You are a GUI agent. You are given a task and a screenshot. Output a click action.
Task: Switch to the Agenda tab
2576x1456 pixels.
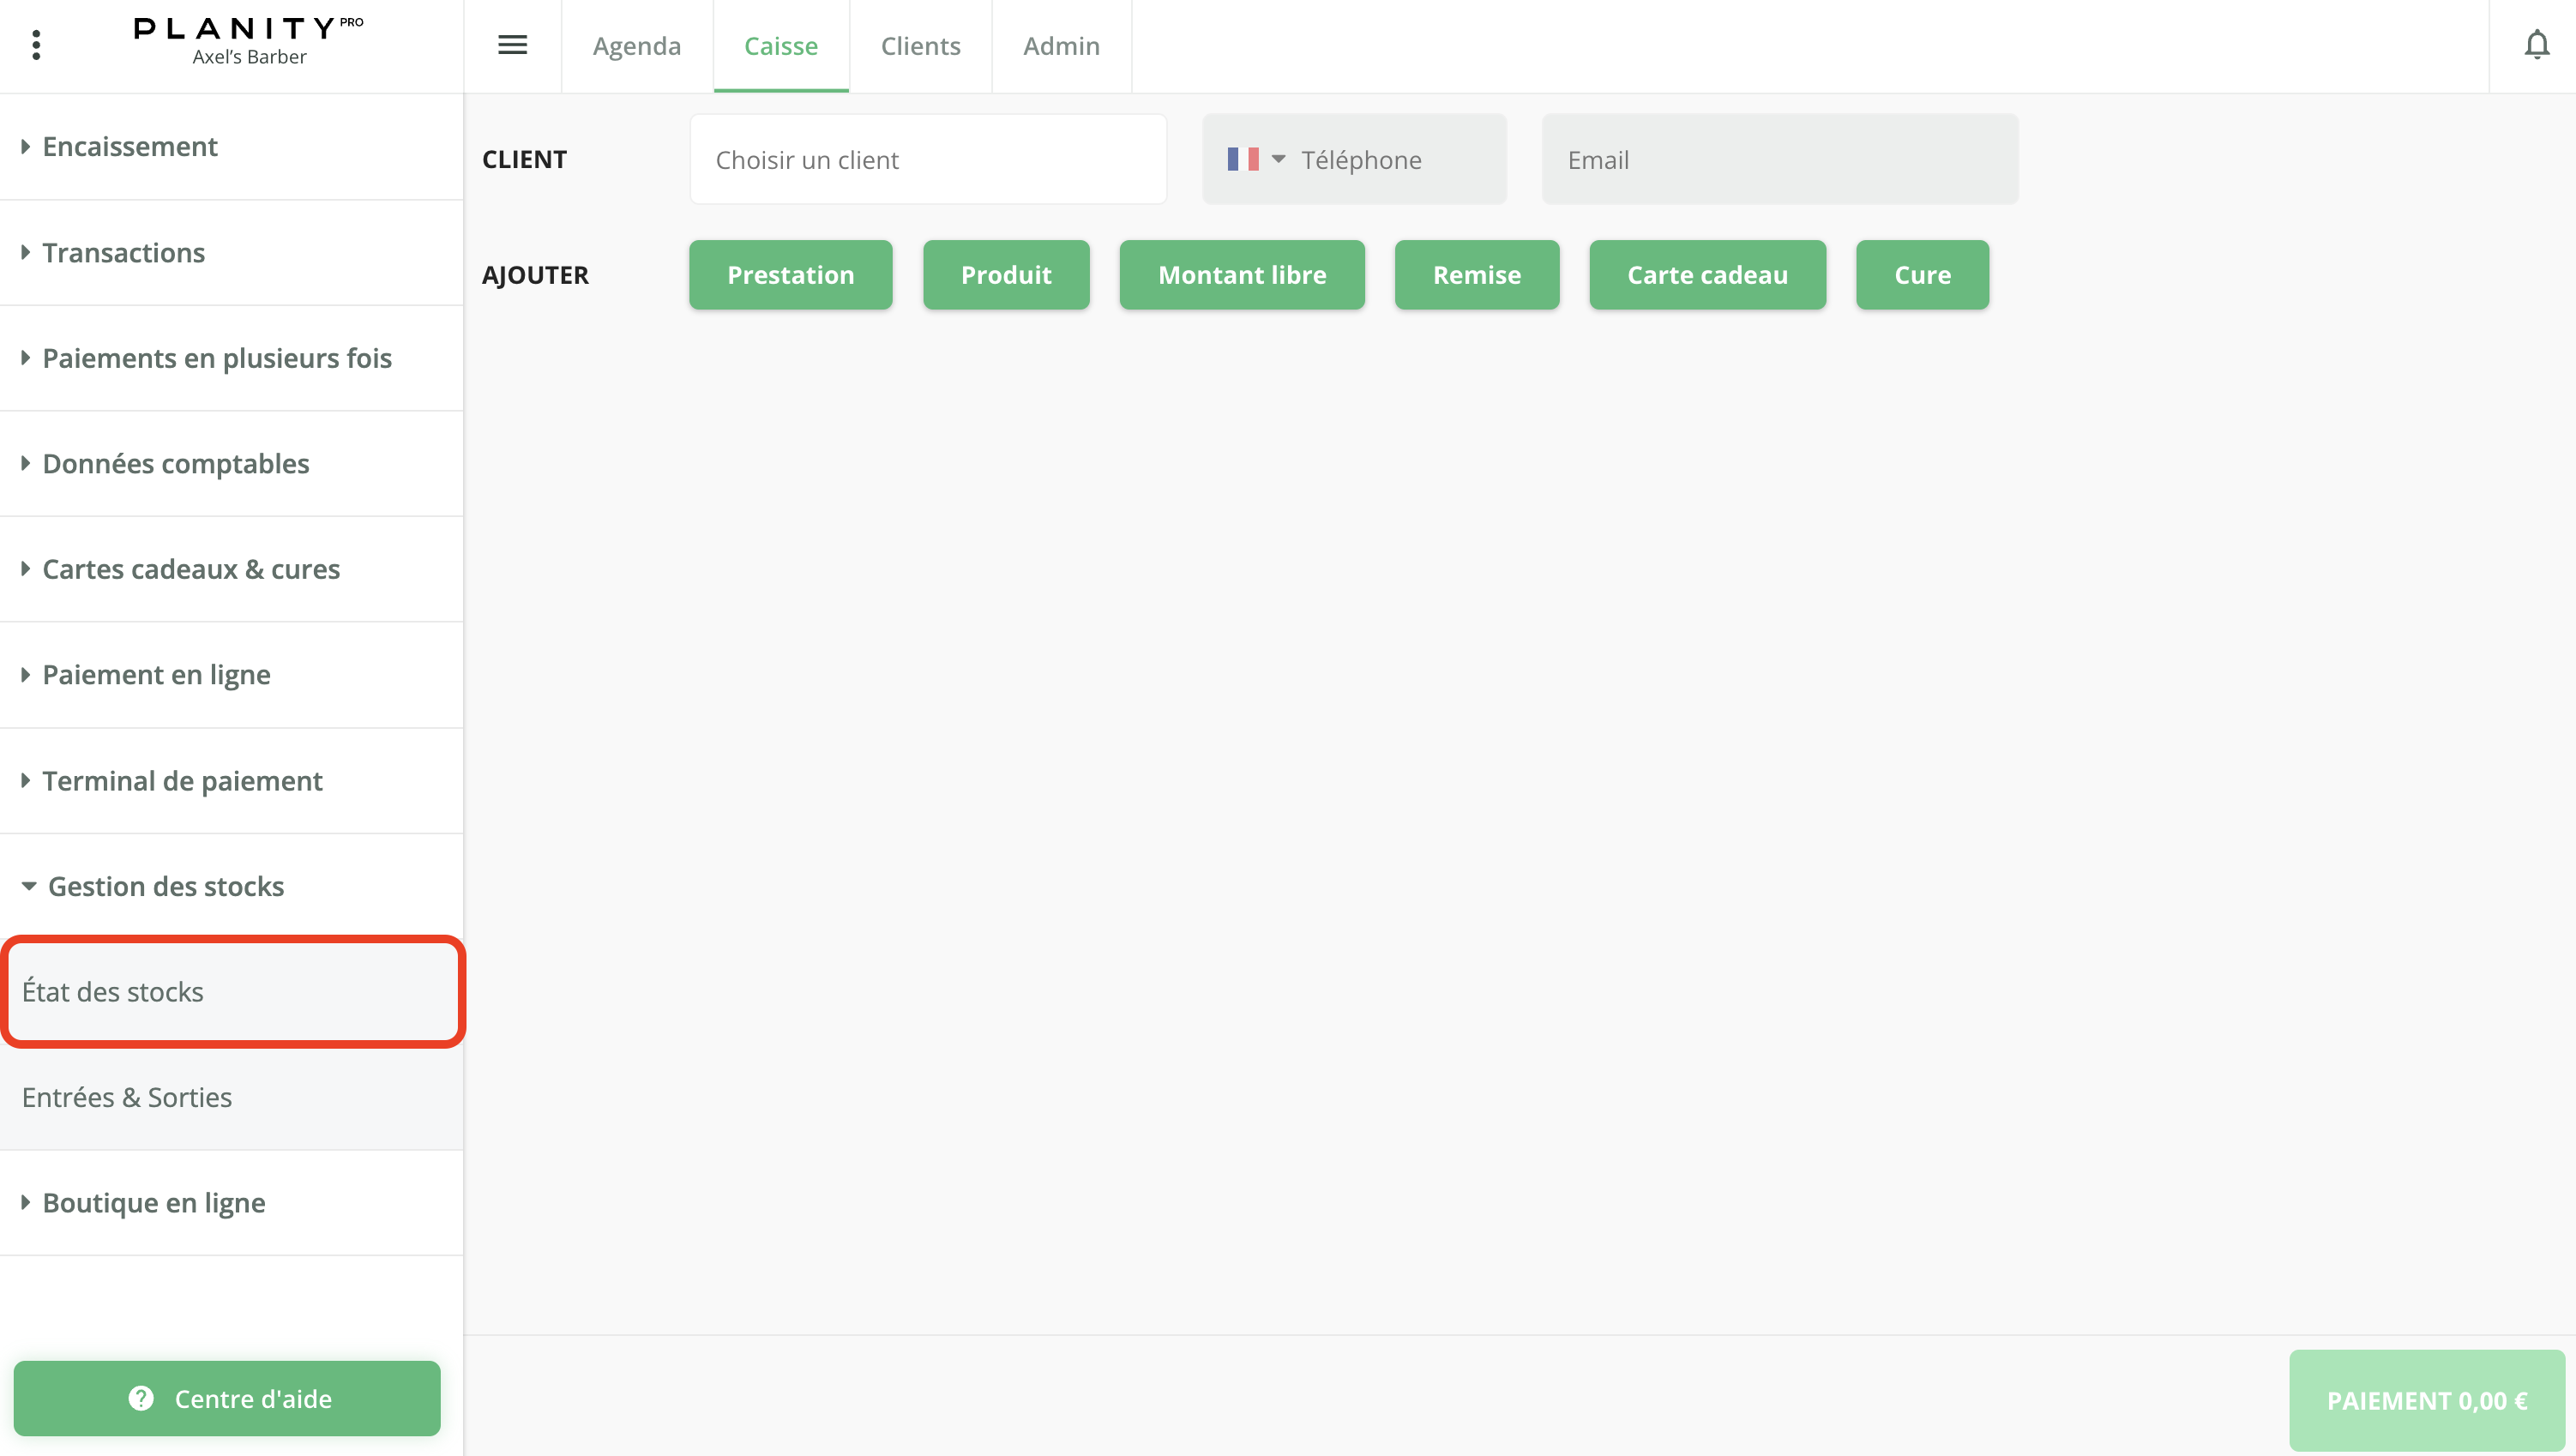(636, 46)
